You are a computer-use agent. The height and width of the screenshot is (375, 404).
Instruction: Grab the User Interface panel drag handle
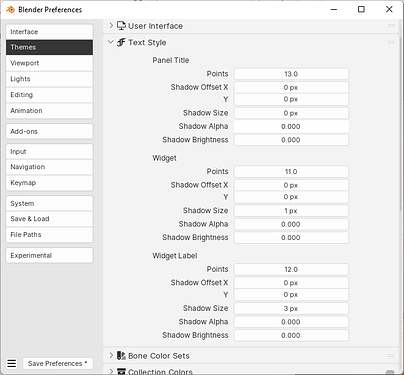(x=391, y=26)
